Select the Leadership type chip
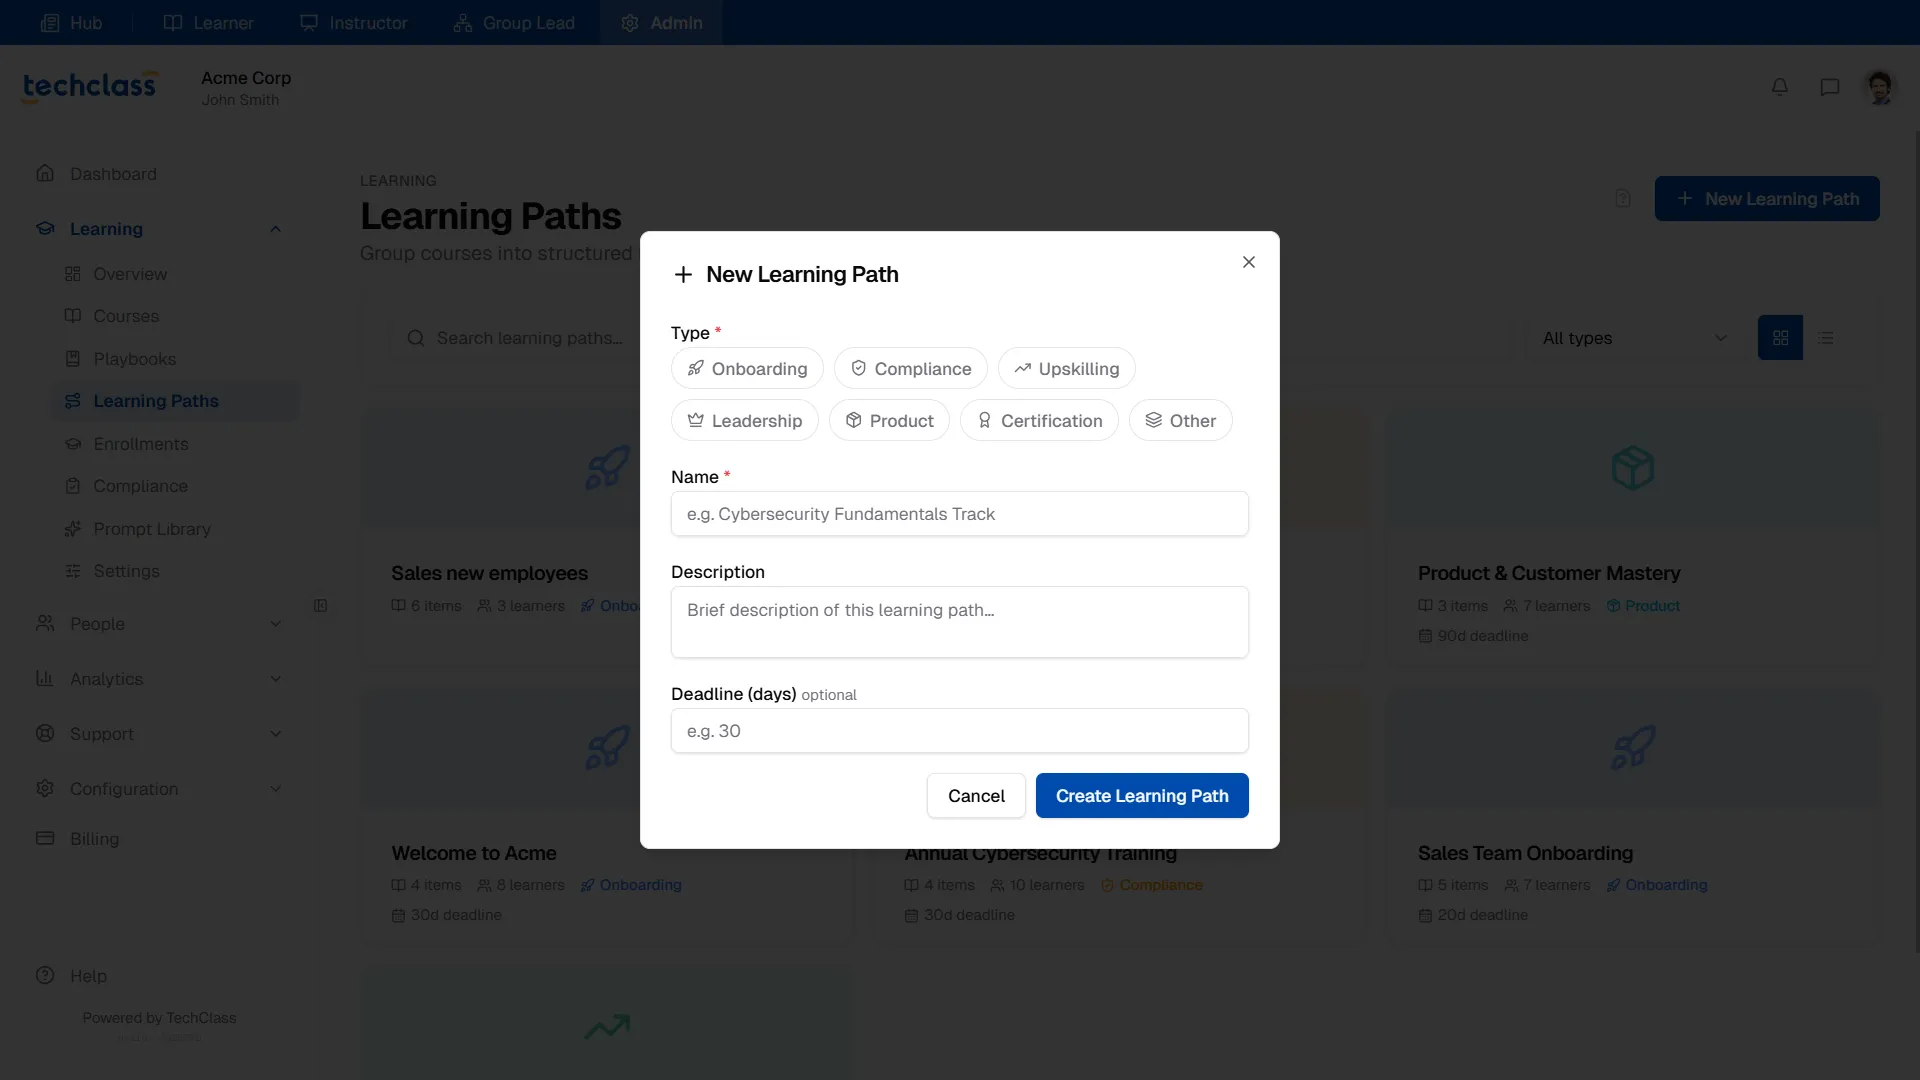The image size is (1920, 1080). coord(744,420)
